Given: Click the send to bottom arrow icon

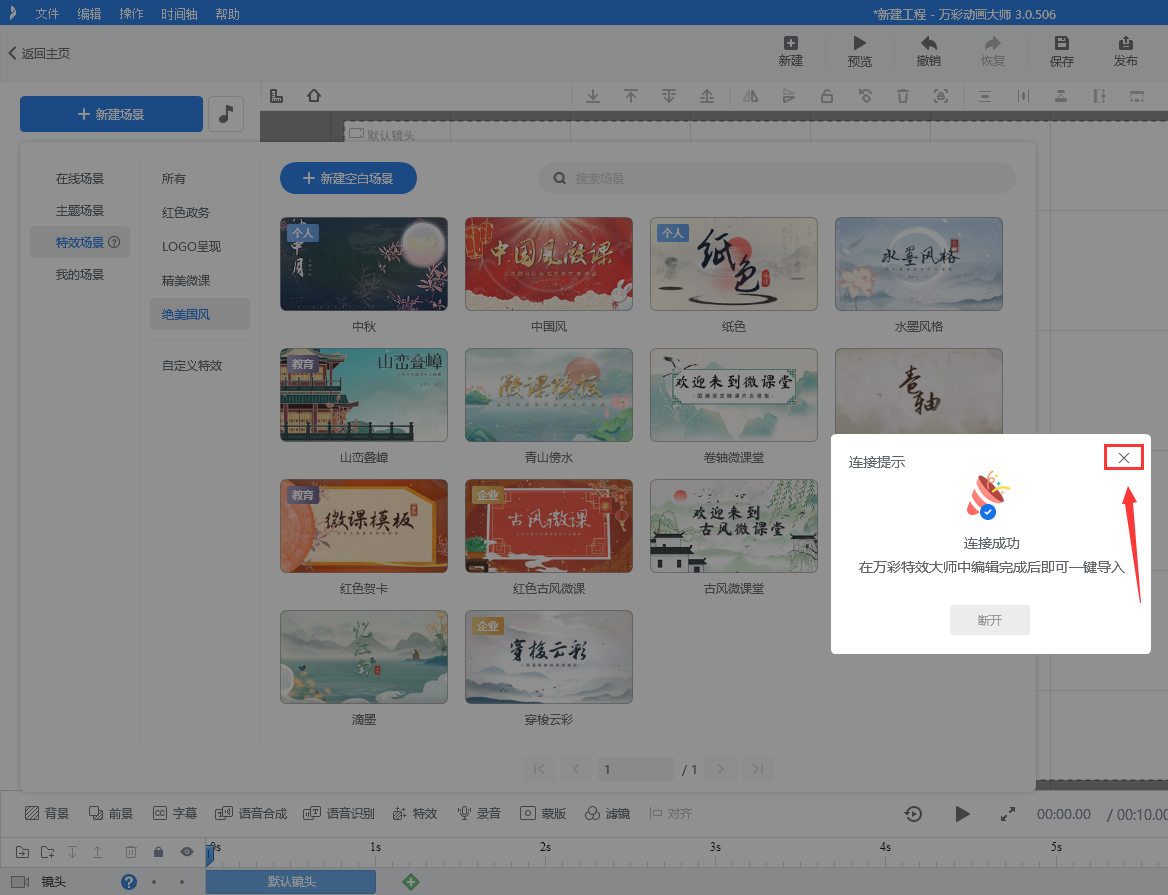Looking at the screenshot, I should coord(593,96).
